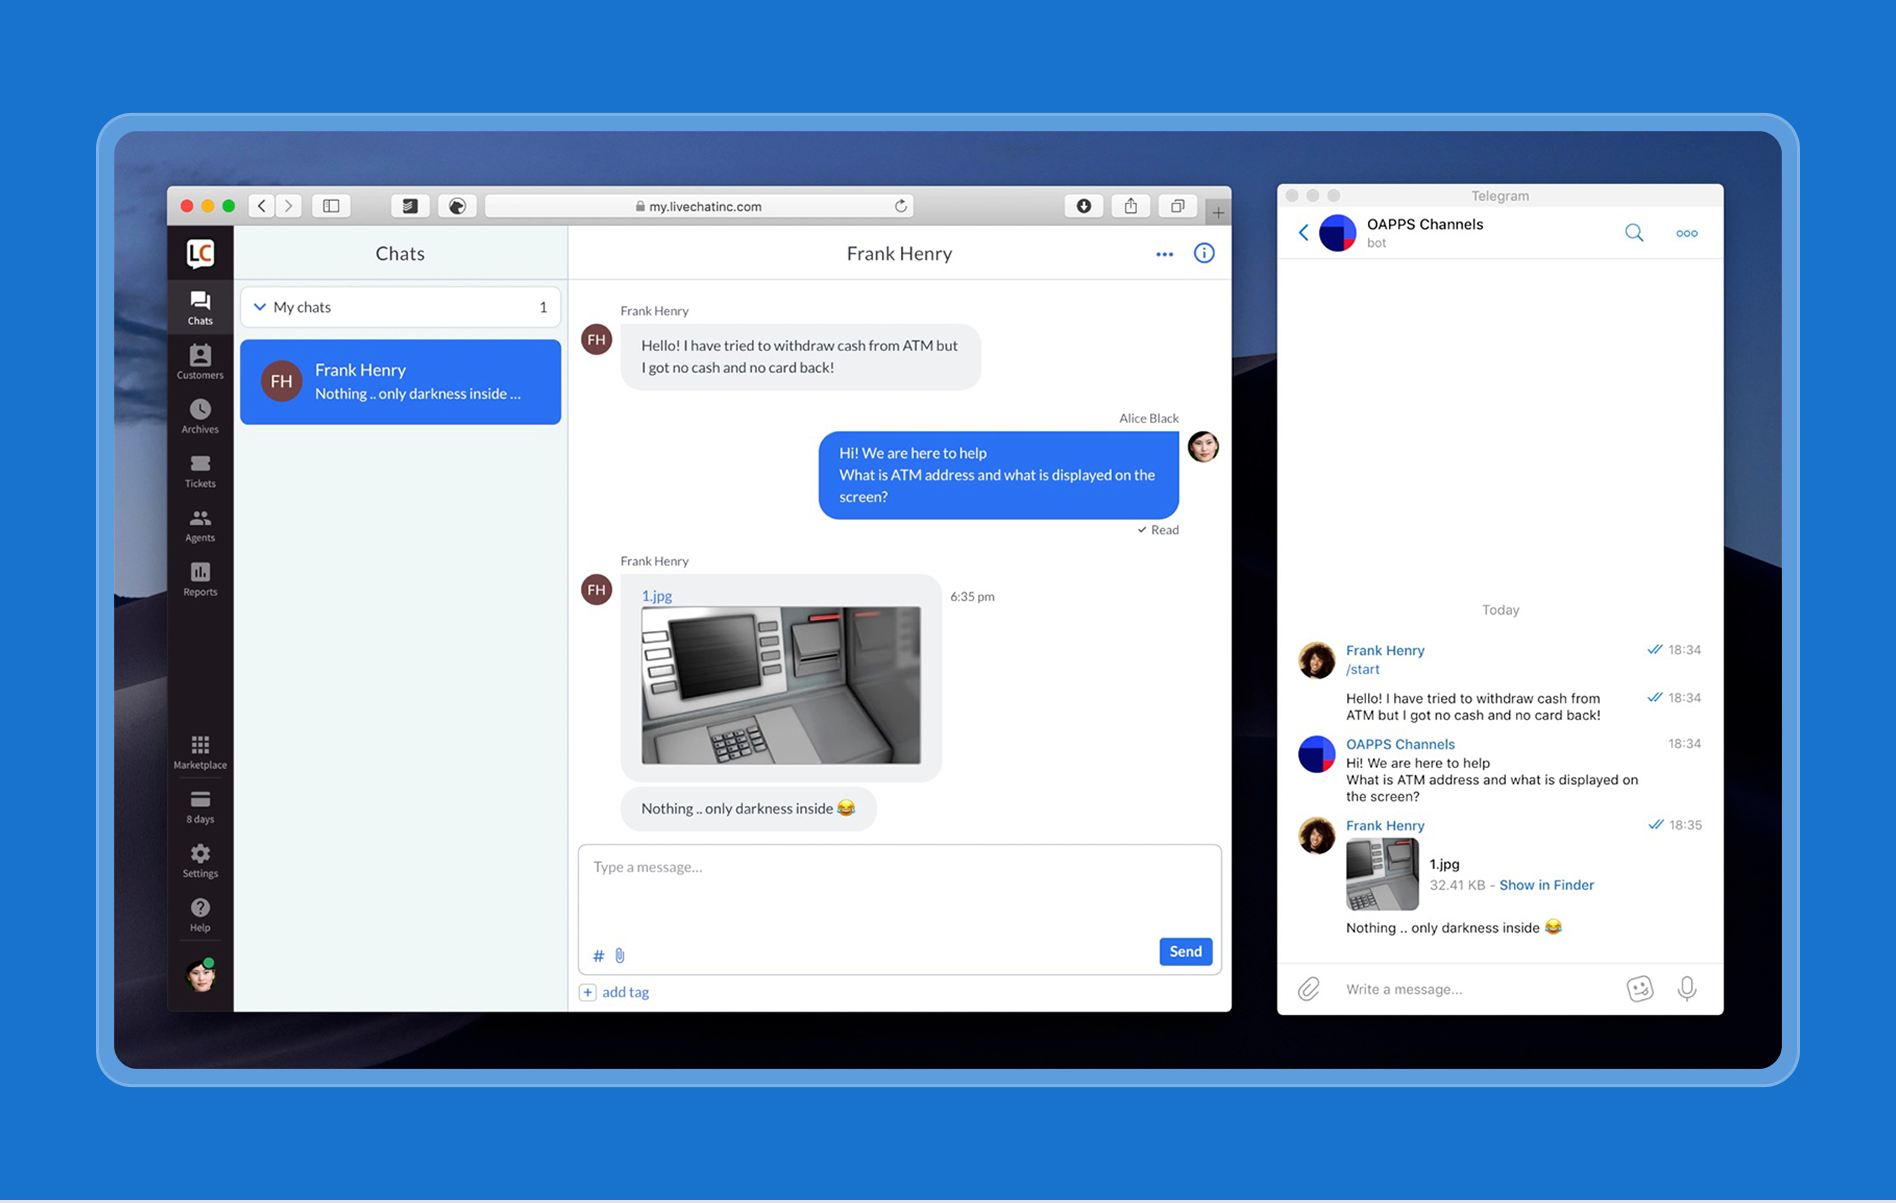Click Show in Finder link
The height and width of the screenshot is (1203, 1896).
click(1546, 885)
